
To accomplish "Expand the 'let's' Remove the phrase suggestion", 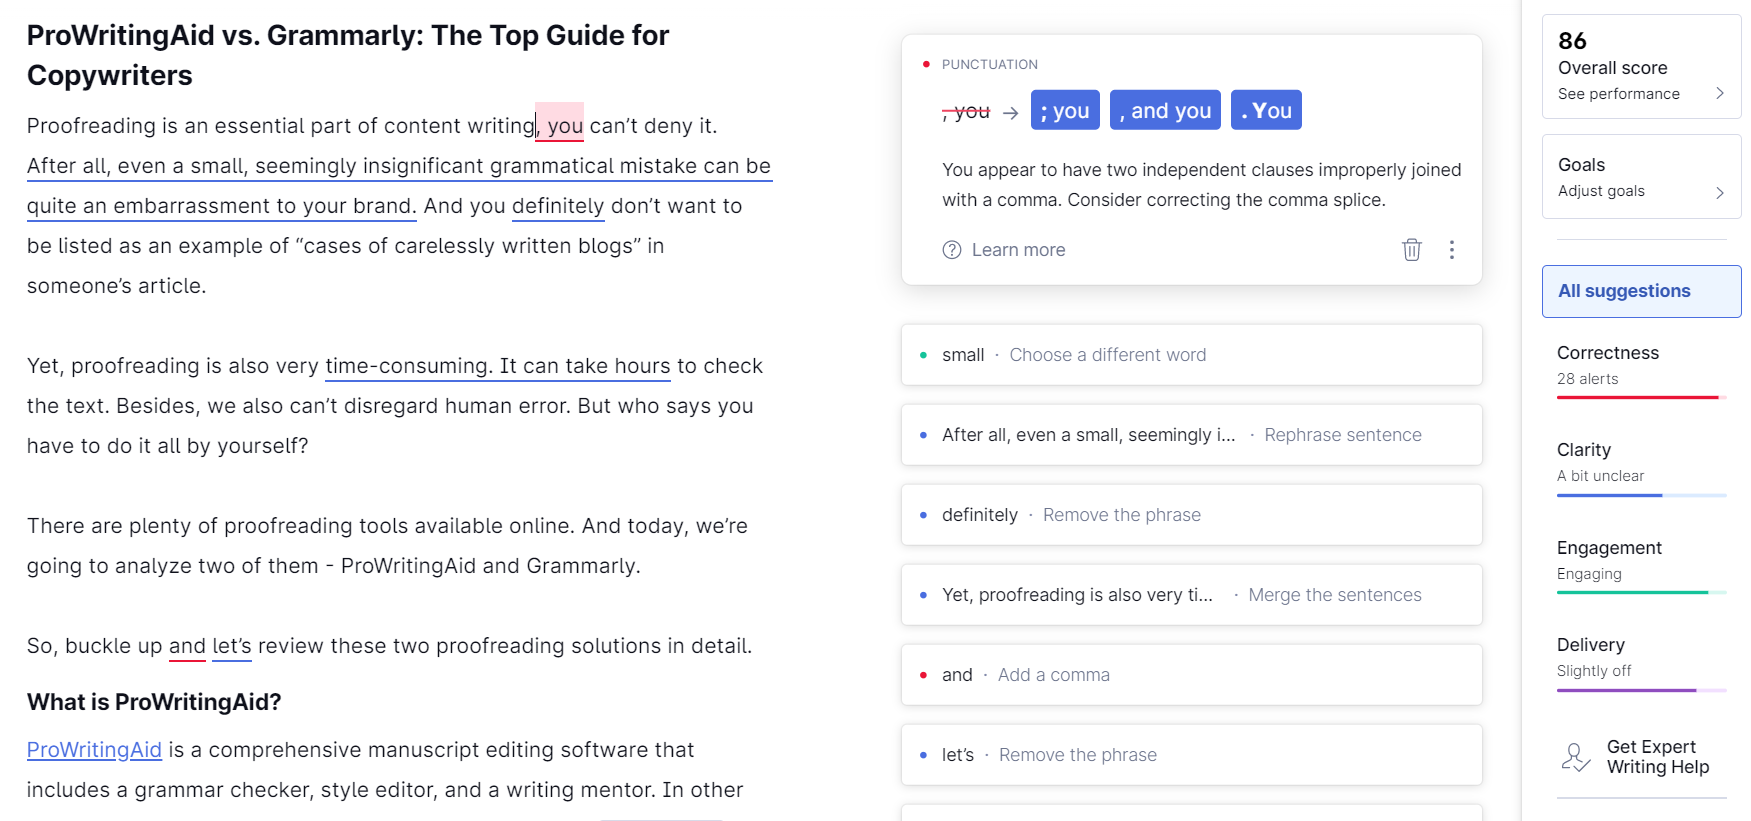I will (1191, 755).
